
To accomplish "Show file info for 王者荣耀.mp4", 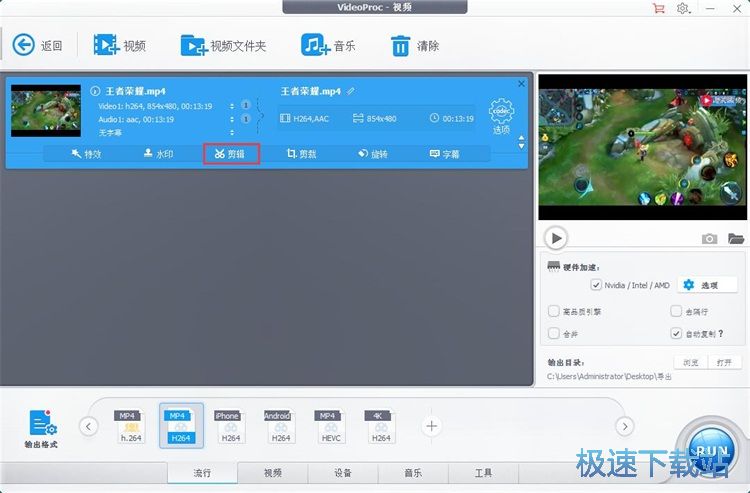I will pos(95,91).
